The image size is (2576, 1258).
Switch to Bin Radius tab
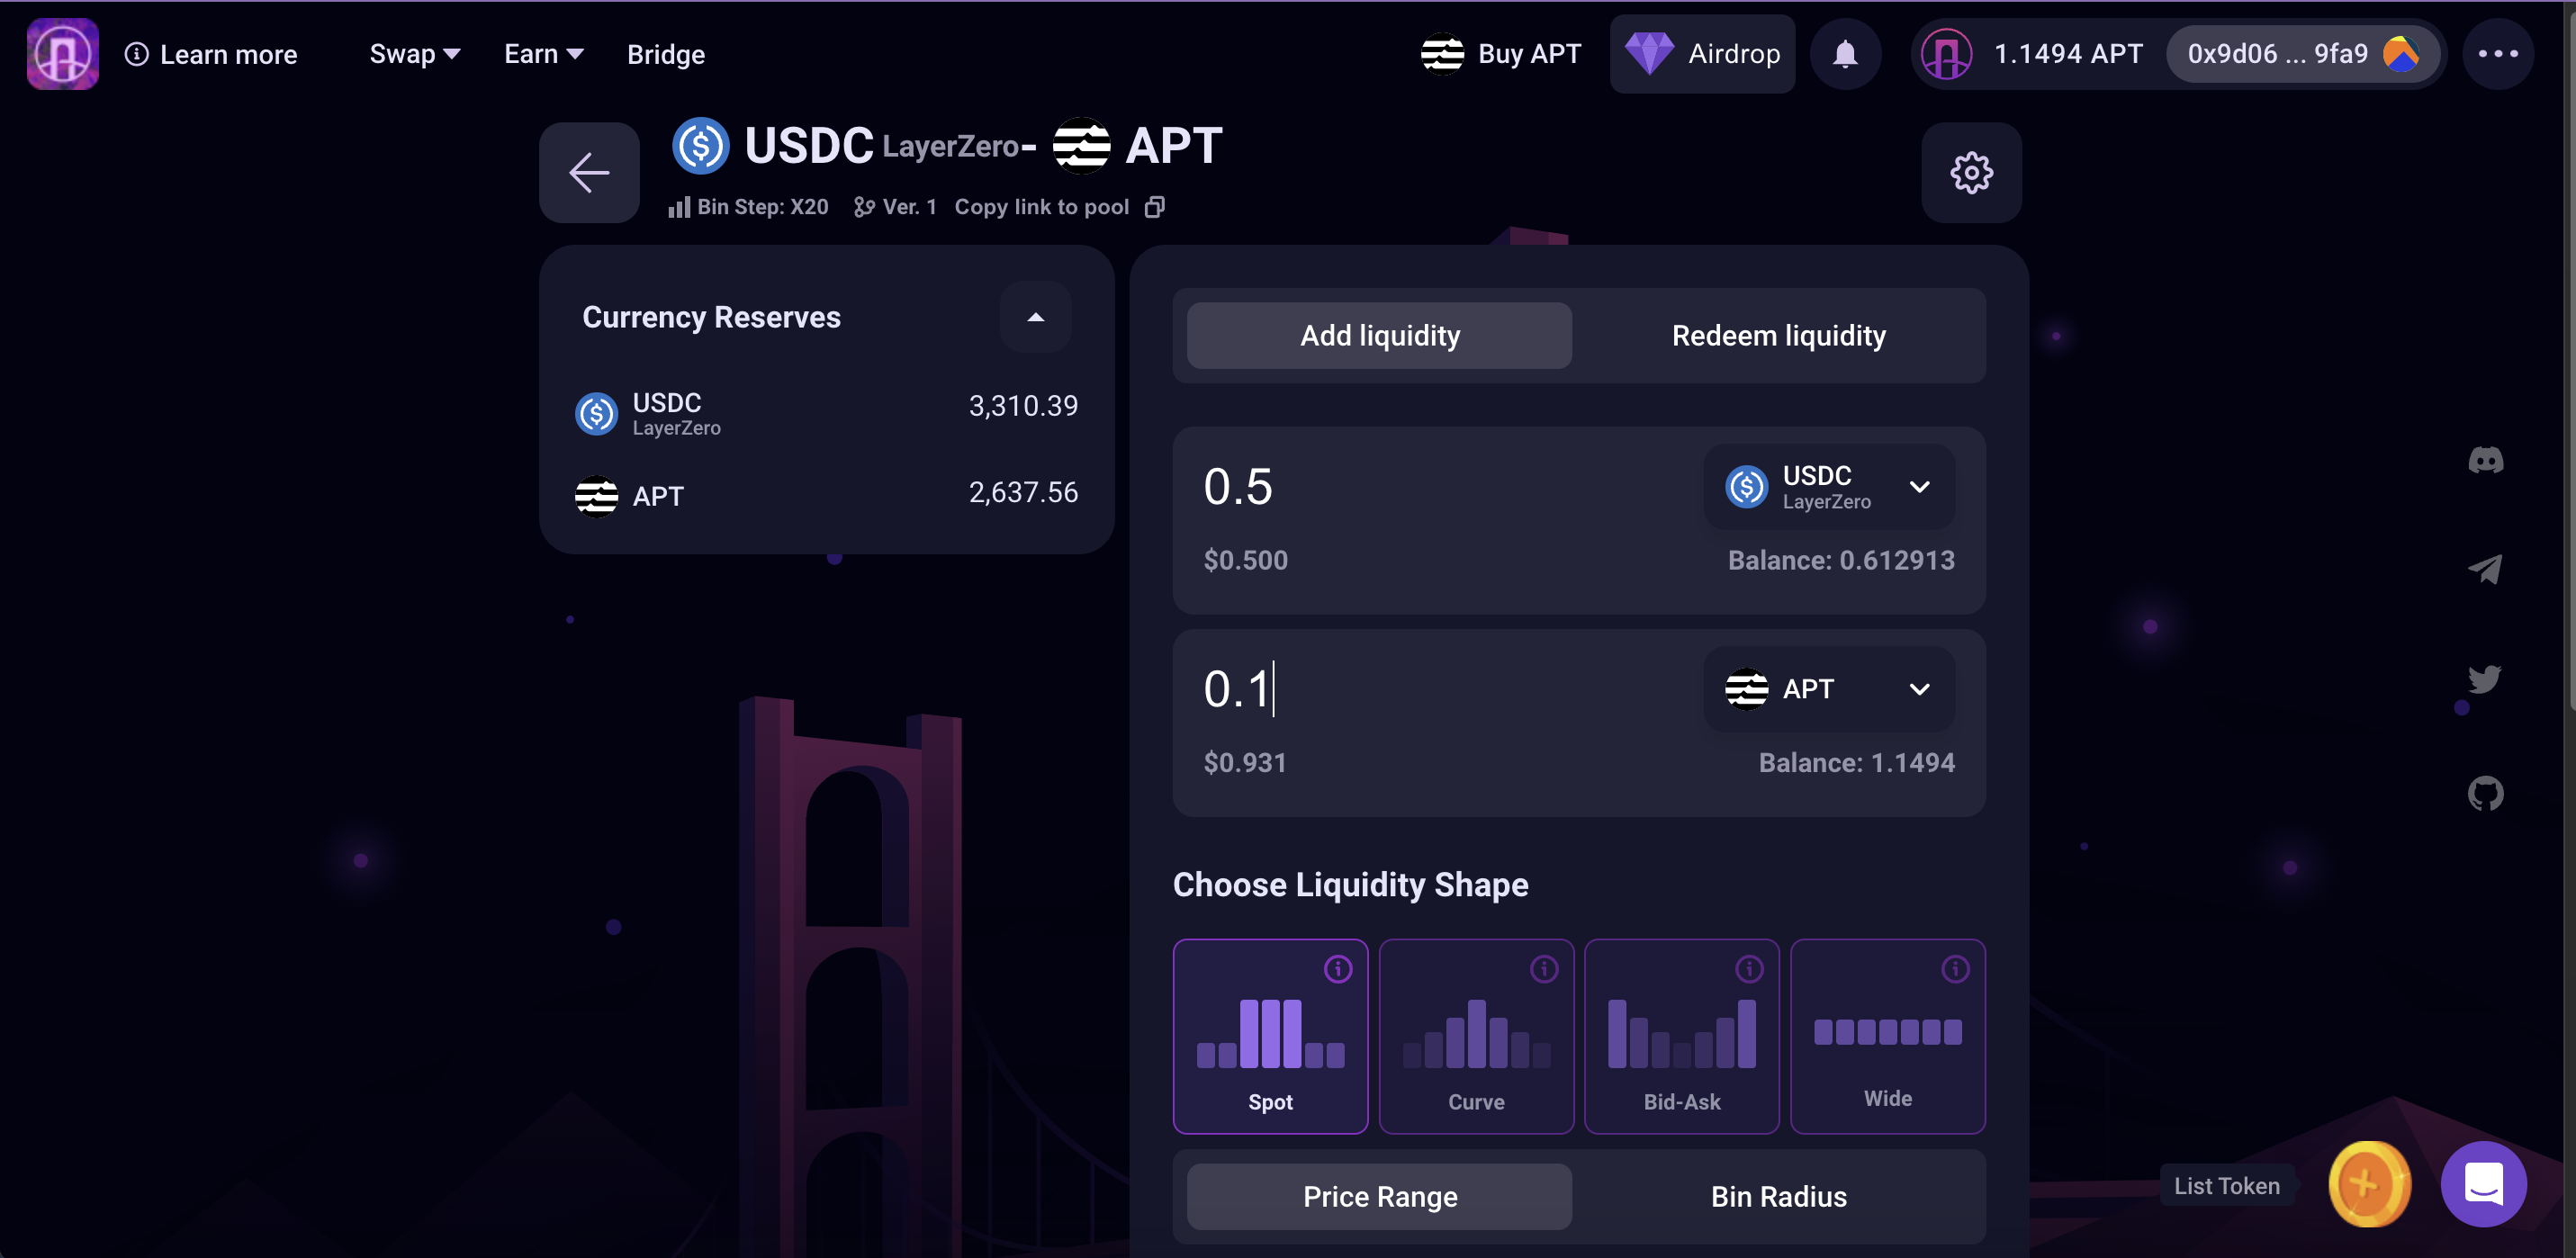tap(1778, 1196)
